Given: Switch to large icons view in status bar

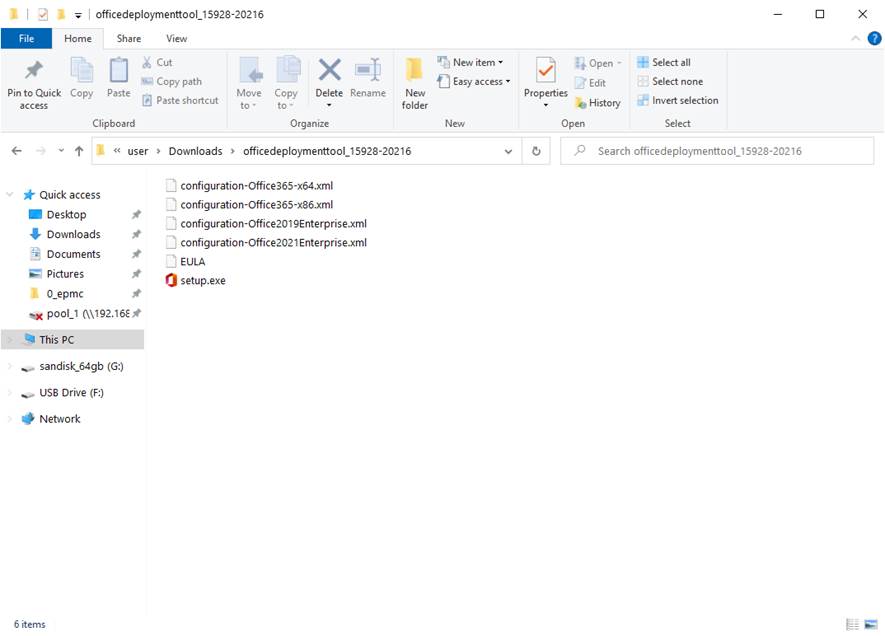Looking at the screenshot, I should [871, 624].
